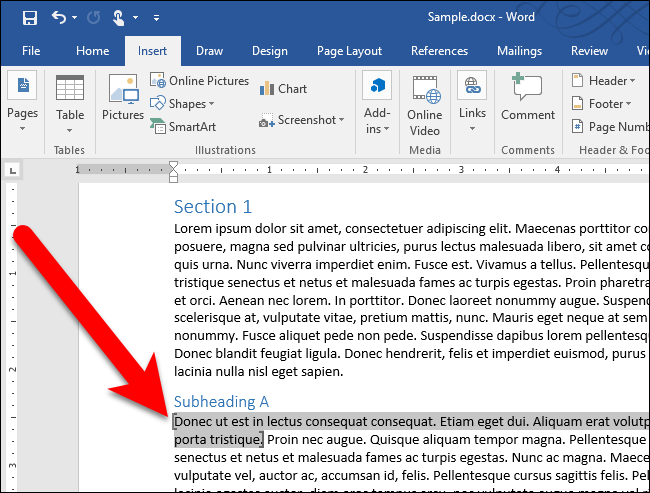650x493 pixels.
Task: Open the References tab
Action: tap(439, 51)
